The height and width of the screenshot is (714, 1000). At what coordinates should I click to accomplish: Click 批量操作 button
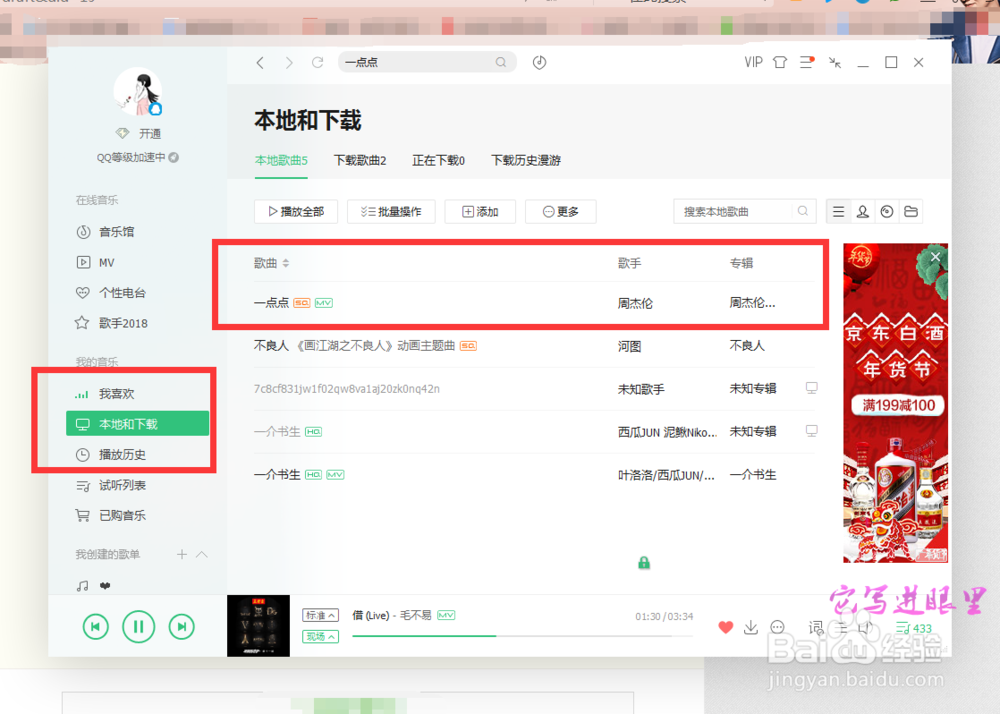(x=391, y=212)
